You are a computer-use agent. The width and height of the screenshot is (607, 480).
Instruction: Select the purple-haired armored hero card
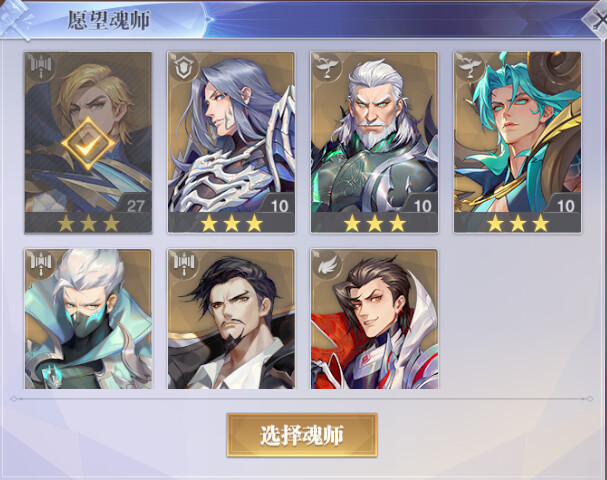pos(231,142)
